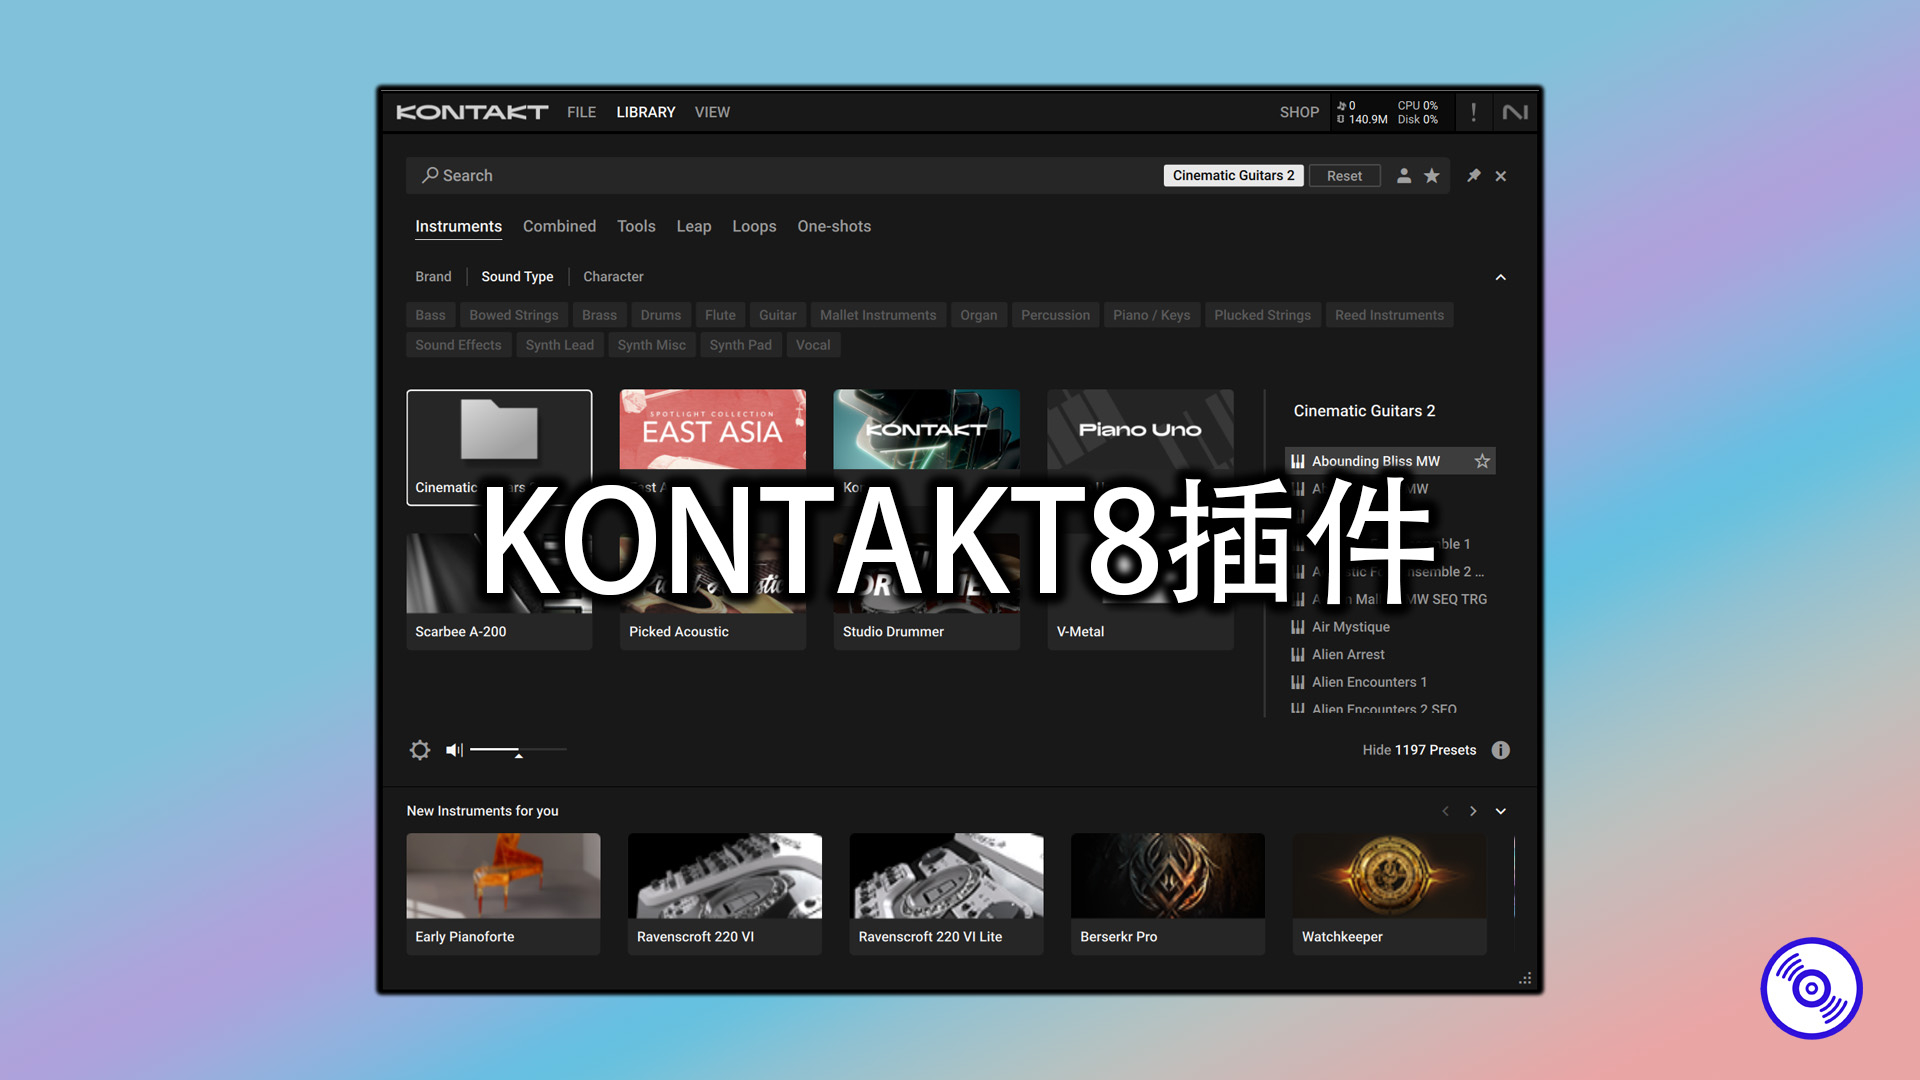Open the Native Instruments NI logo menu

coord(1515,112)
